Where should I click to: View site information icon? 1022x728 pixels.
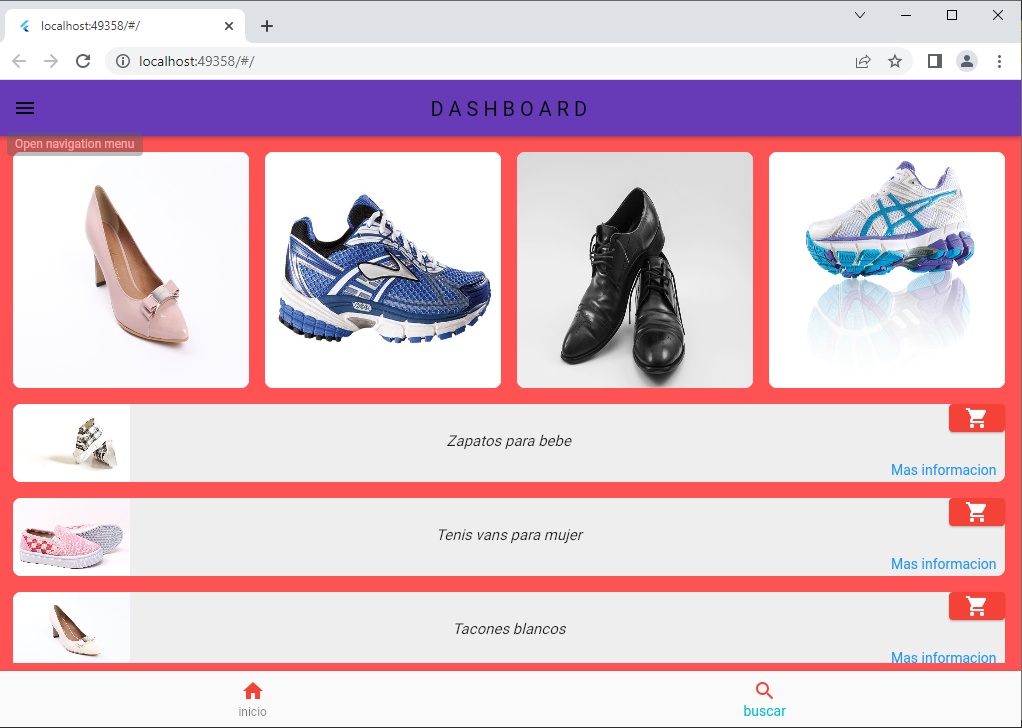123,61
